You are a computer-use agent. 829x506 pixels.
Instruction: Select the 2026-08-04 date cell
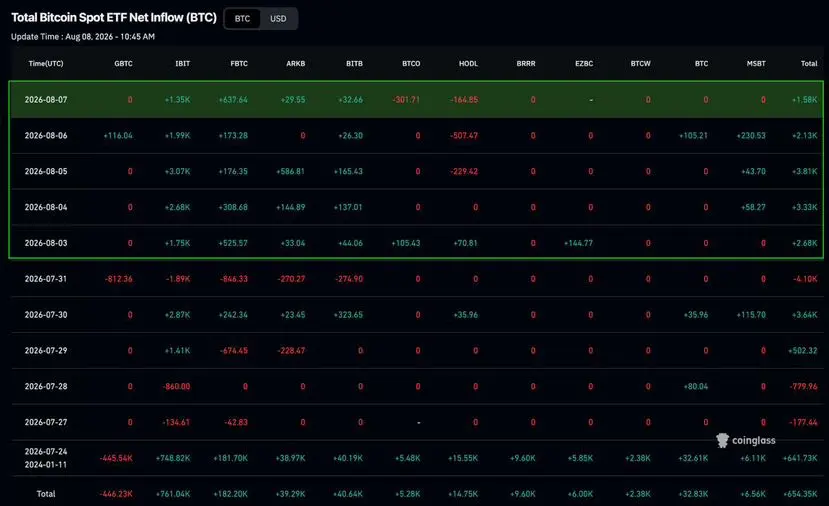tap(46, 207)
